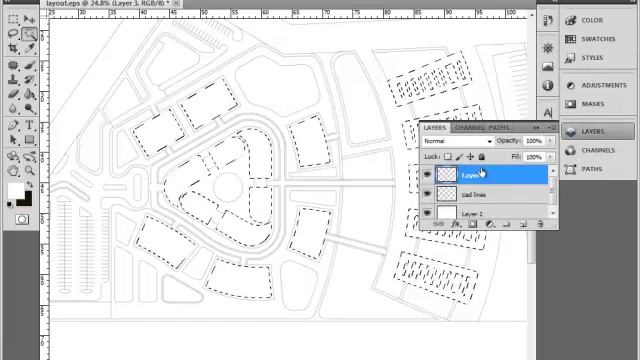Select the 3D Rotate tool
The image size is (640, 360).
point(13,156)
